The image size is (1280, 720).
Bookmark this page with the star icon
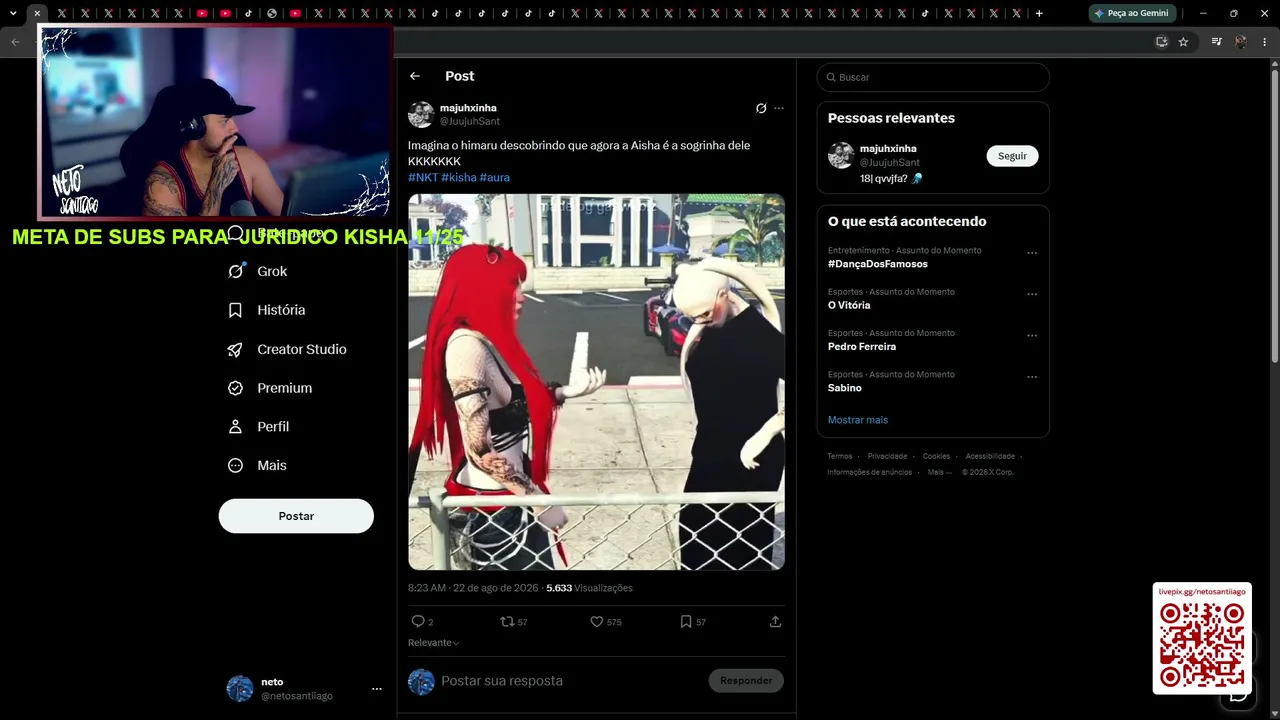(1183, 42)
